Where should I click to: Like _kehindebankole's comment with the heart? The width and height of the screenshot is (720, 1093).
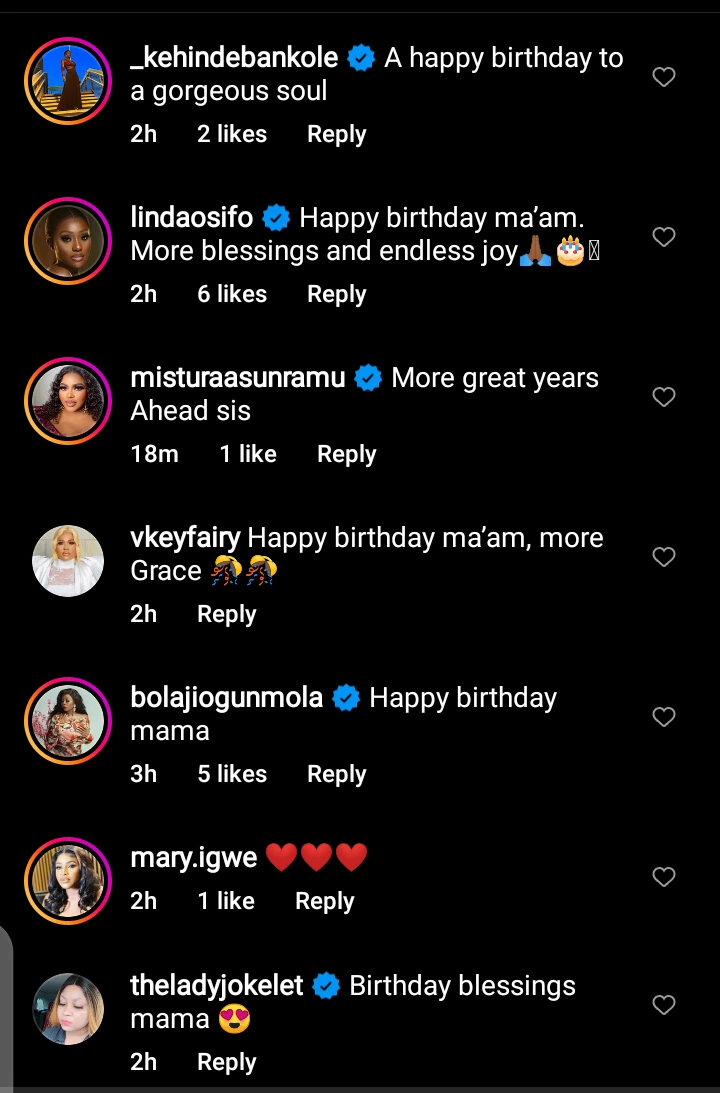pos(664,77)
